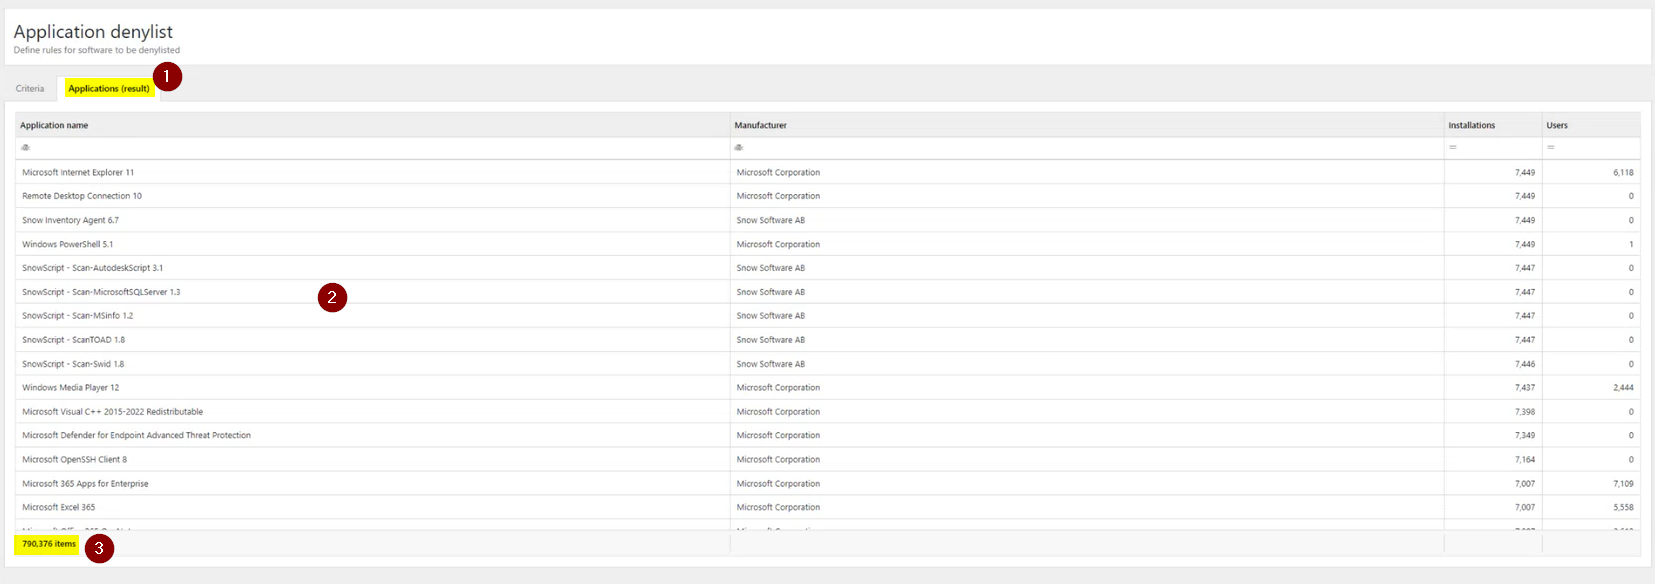The height and width of the screenshot is (584, 1655).
Task: Select Microsoft 365 Apps for Enterprise row
Action: pos(828,484)
